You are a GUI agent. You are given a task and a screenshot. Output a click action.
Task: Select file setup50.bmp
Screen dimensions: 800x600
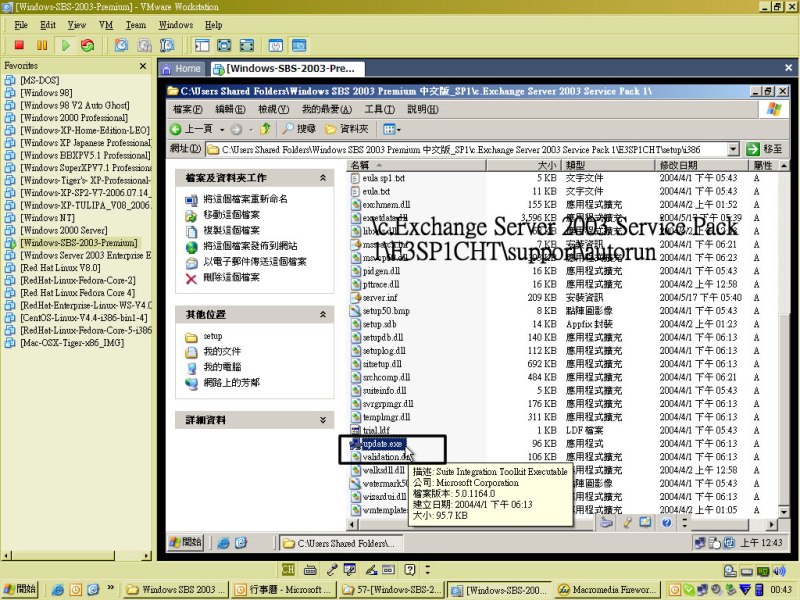(386, 311)
